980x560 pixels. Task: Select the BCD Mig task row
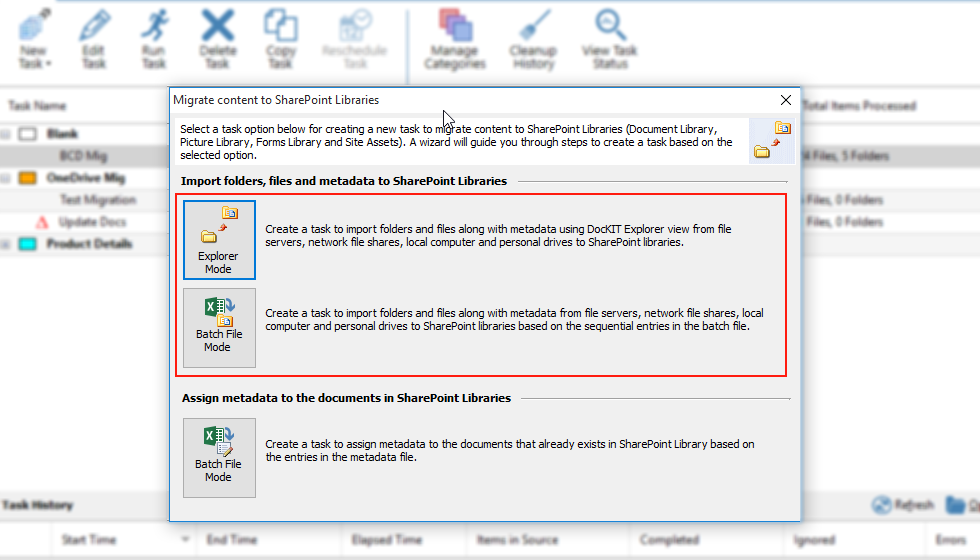84,156
